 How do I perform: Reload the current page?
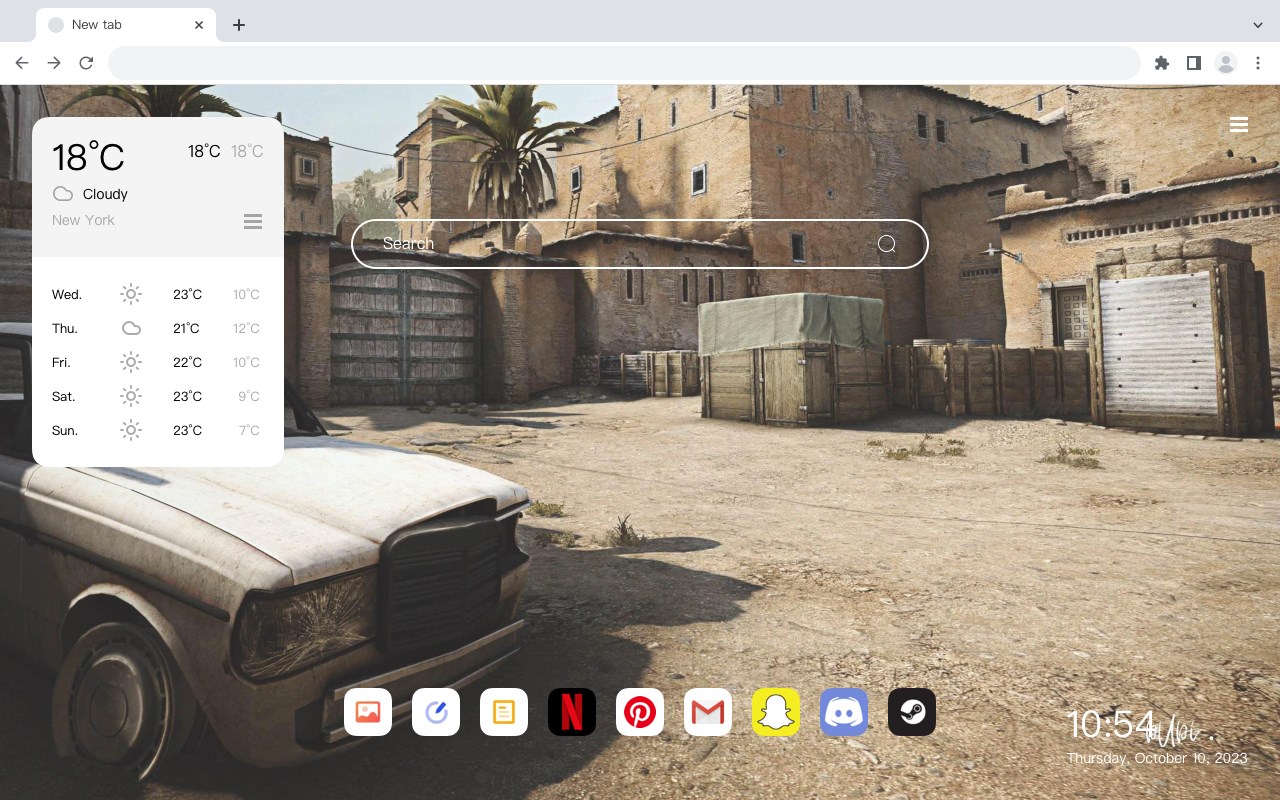(x=86, y=63)
